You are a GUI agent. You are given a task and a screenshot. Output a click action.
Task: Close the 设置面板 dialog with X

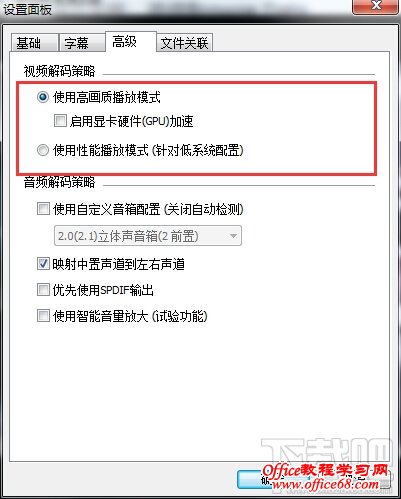(x=376, y=6)
